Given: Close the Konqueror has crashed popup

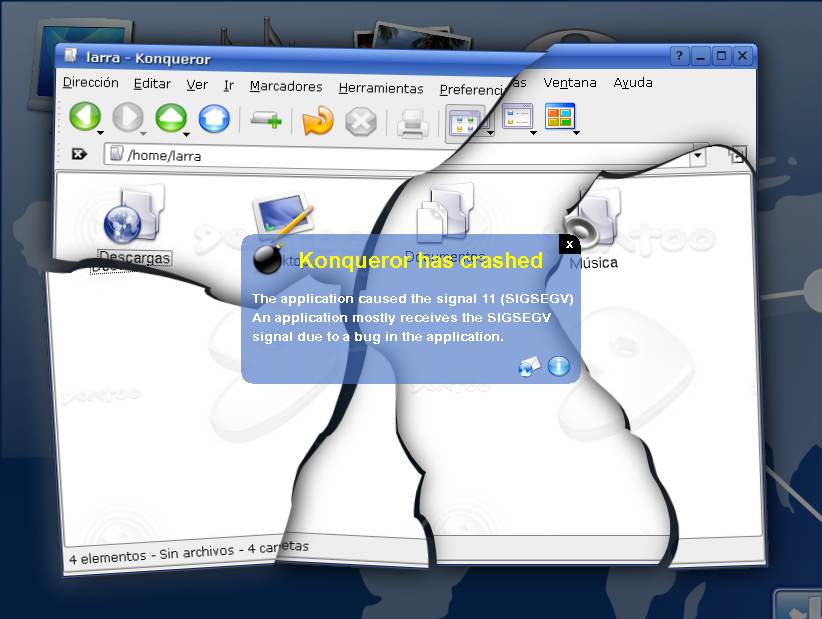Looking at the screenshot, I should pos(569,244).
